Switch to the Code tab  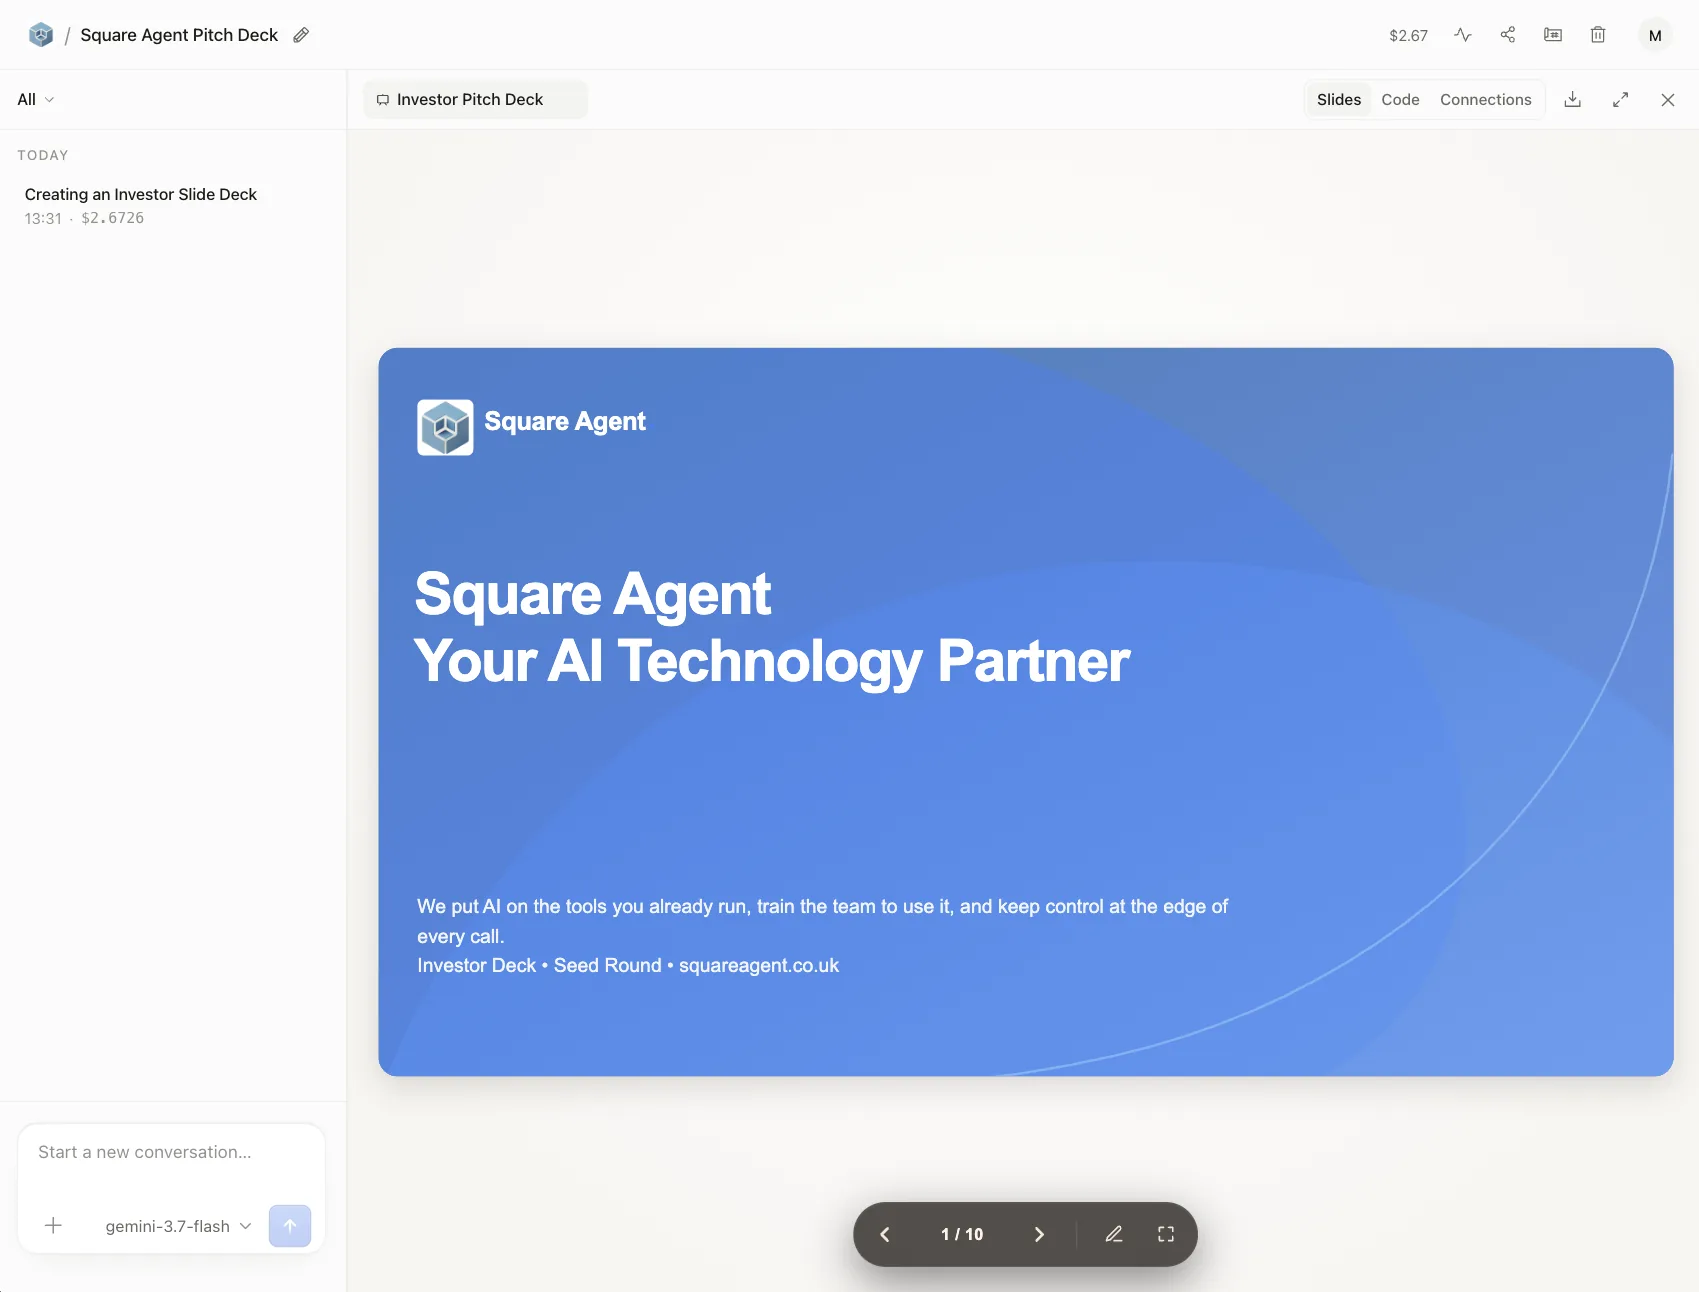(1400, 99)
